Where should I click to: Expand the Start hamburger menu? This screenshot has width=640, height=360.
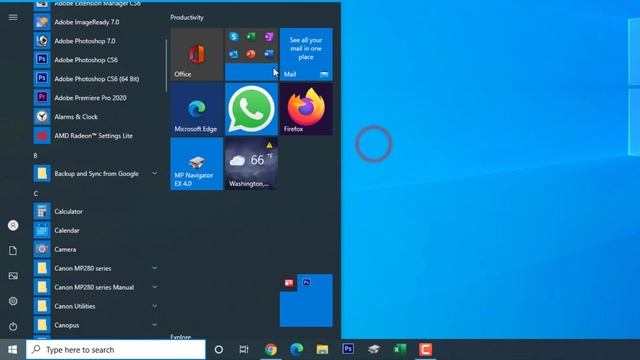pyautogui.click(x=13, y=17)
